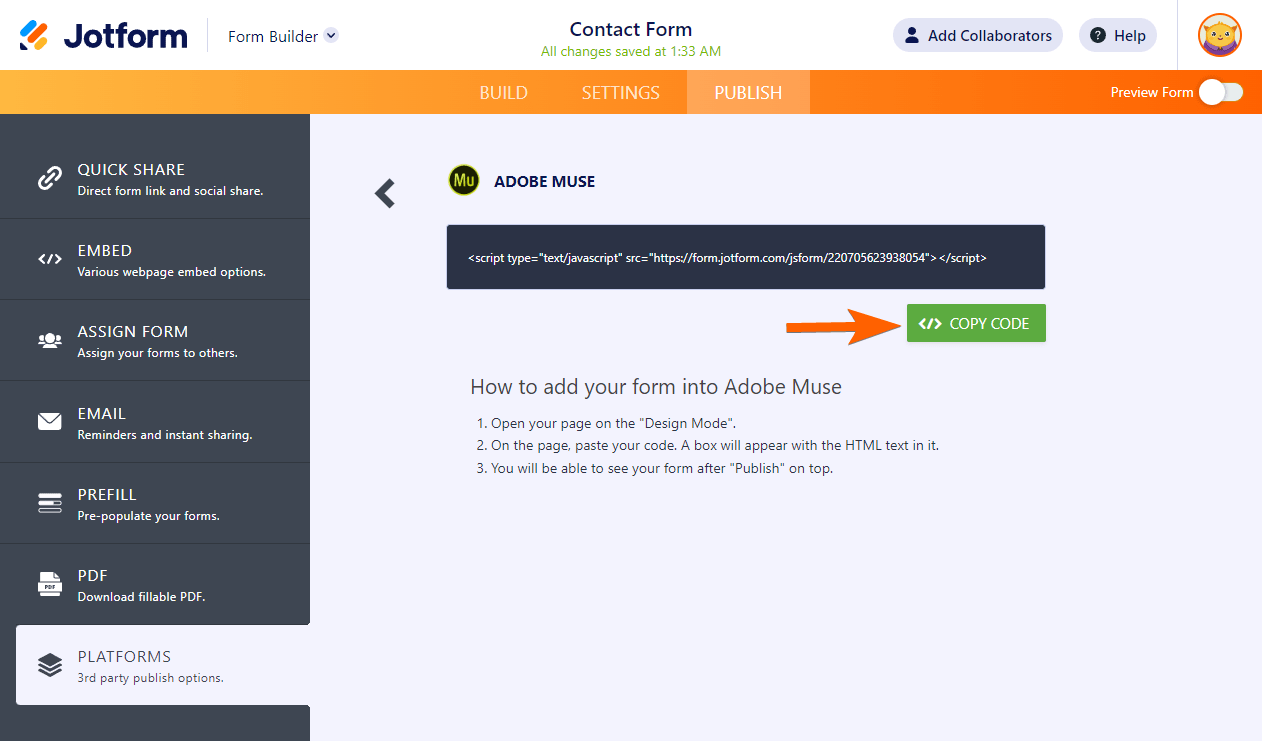
Task: Toggle the Preview Form switch
Action: [x=1220, y=92]
